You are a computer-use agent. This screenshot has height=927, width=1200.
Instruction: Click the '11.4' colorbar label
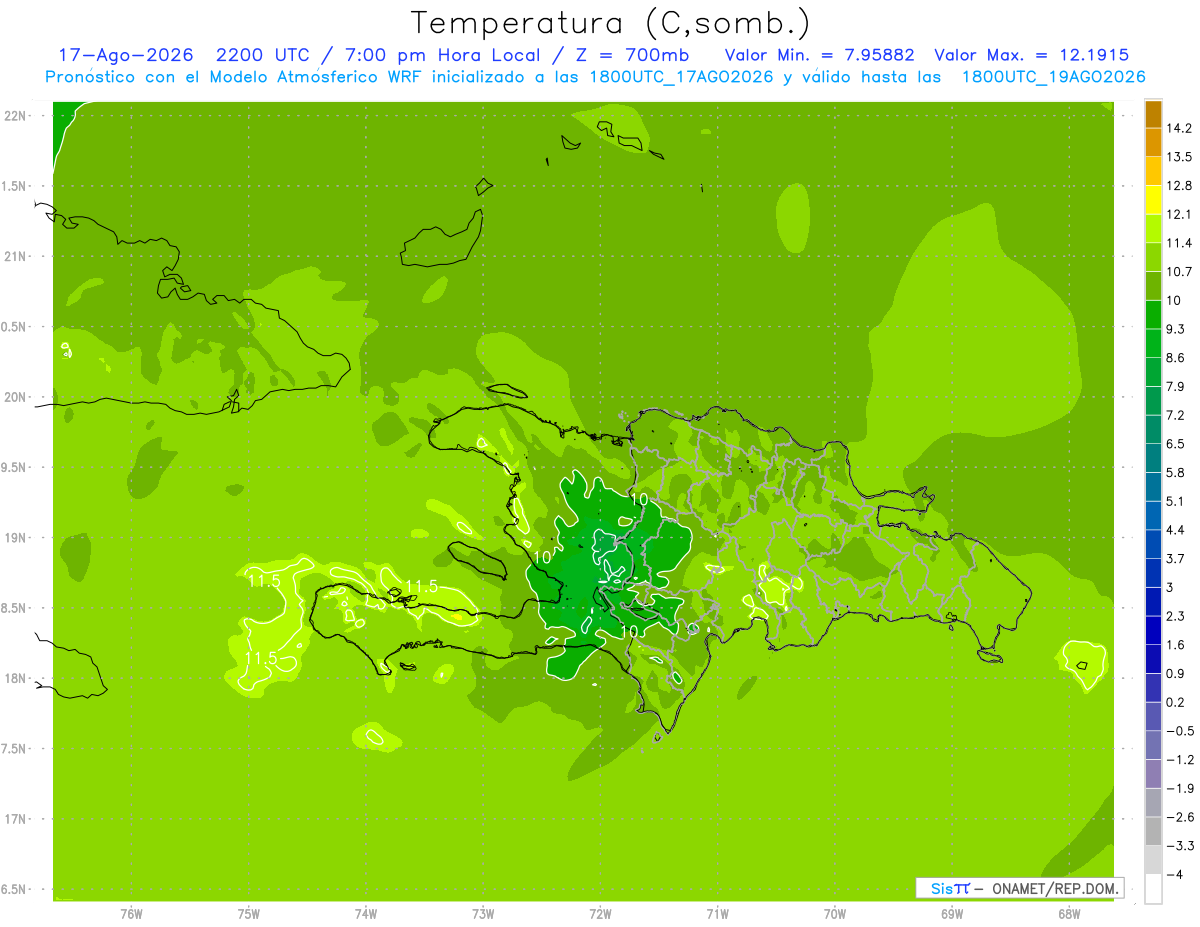tap(1180, 243)
